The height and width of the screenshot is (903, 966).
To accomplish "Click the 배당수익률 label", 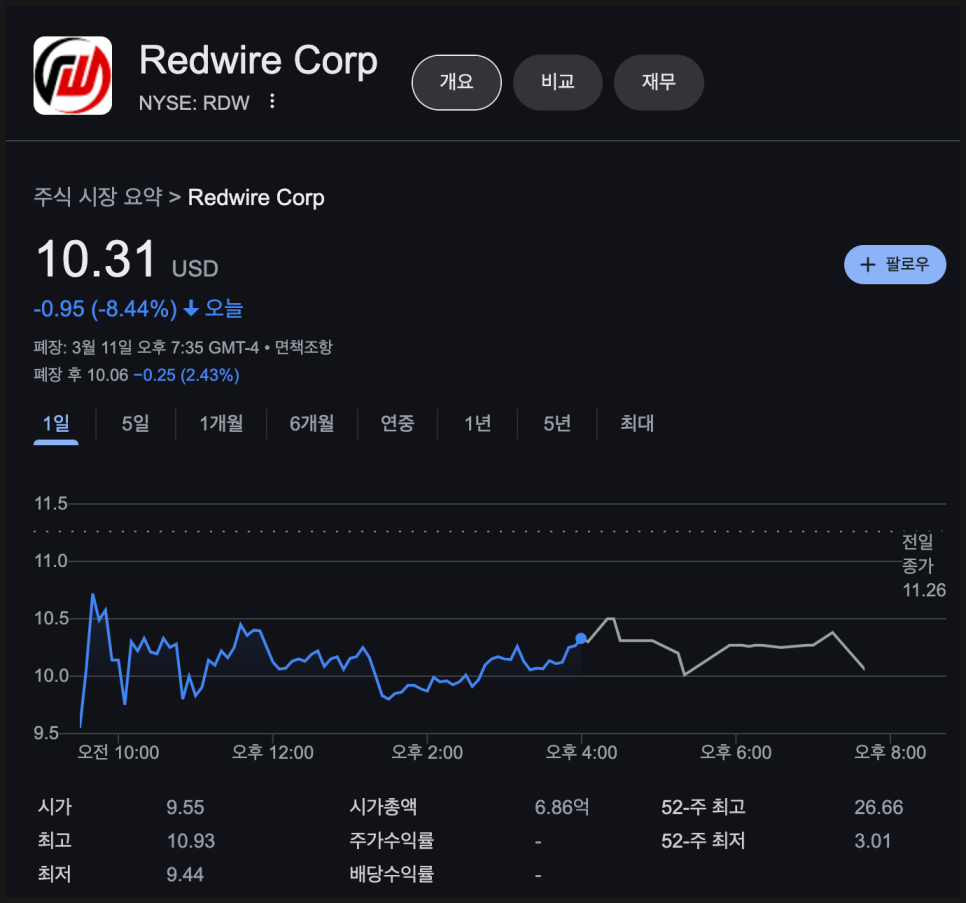I will (392, 873).
